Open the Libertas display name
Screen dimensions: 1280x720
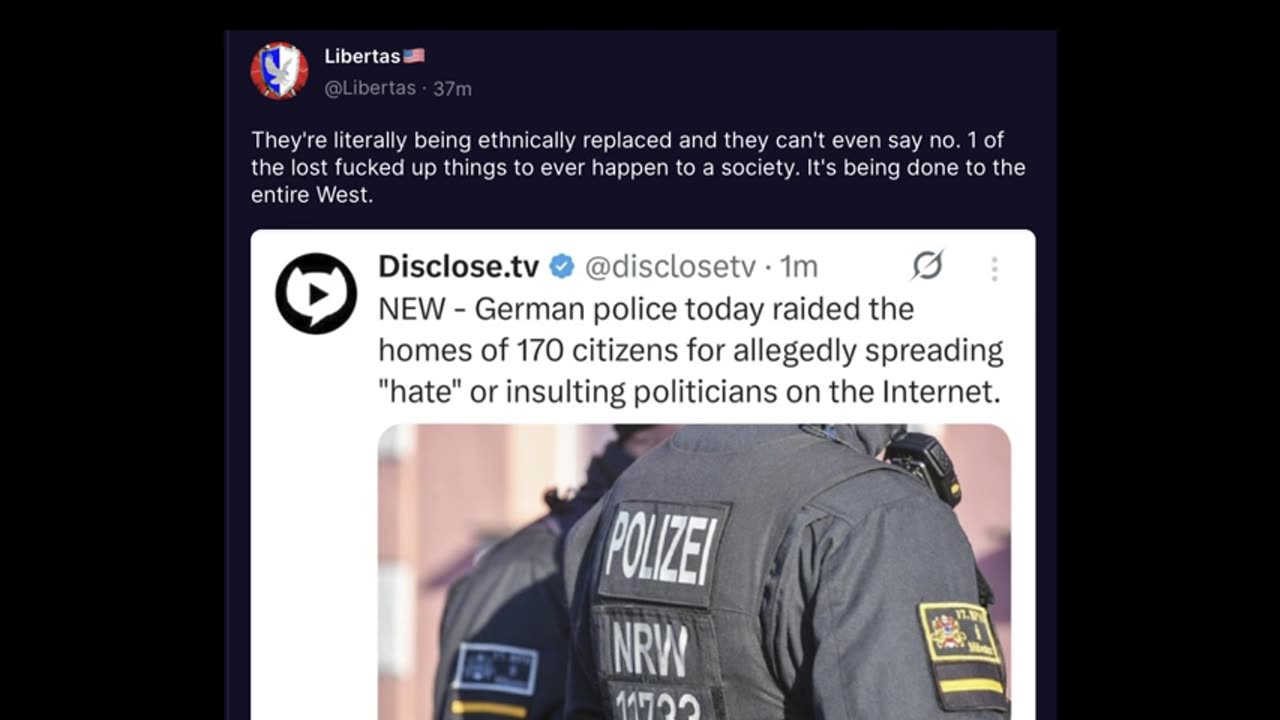click(x=362, y=56)
